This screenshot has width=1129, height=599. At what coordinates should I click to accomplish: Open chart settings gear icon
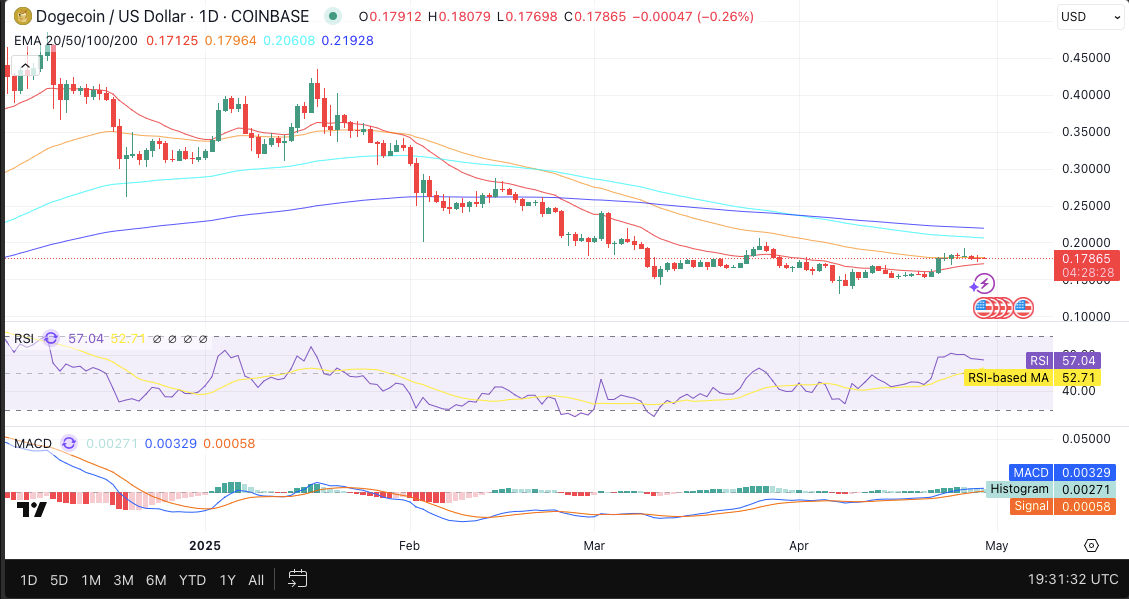(x=1092, y=546)
